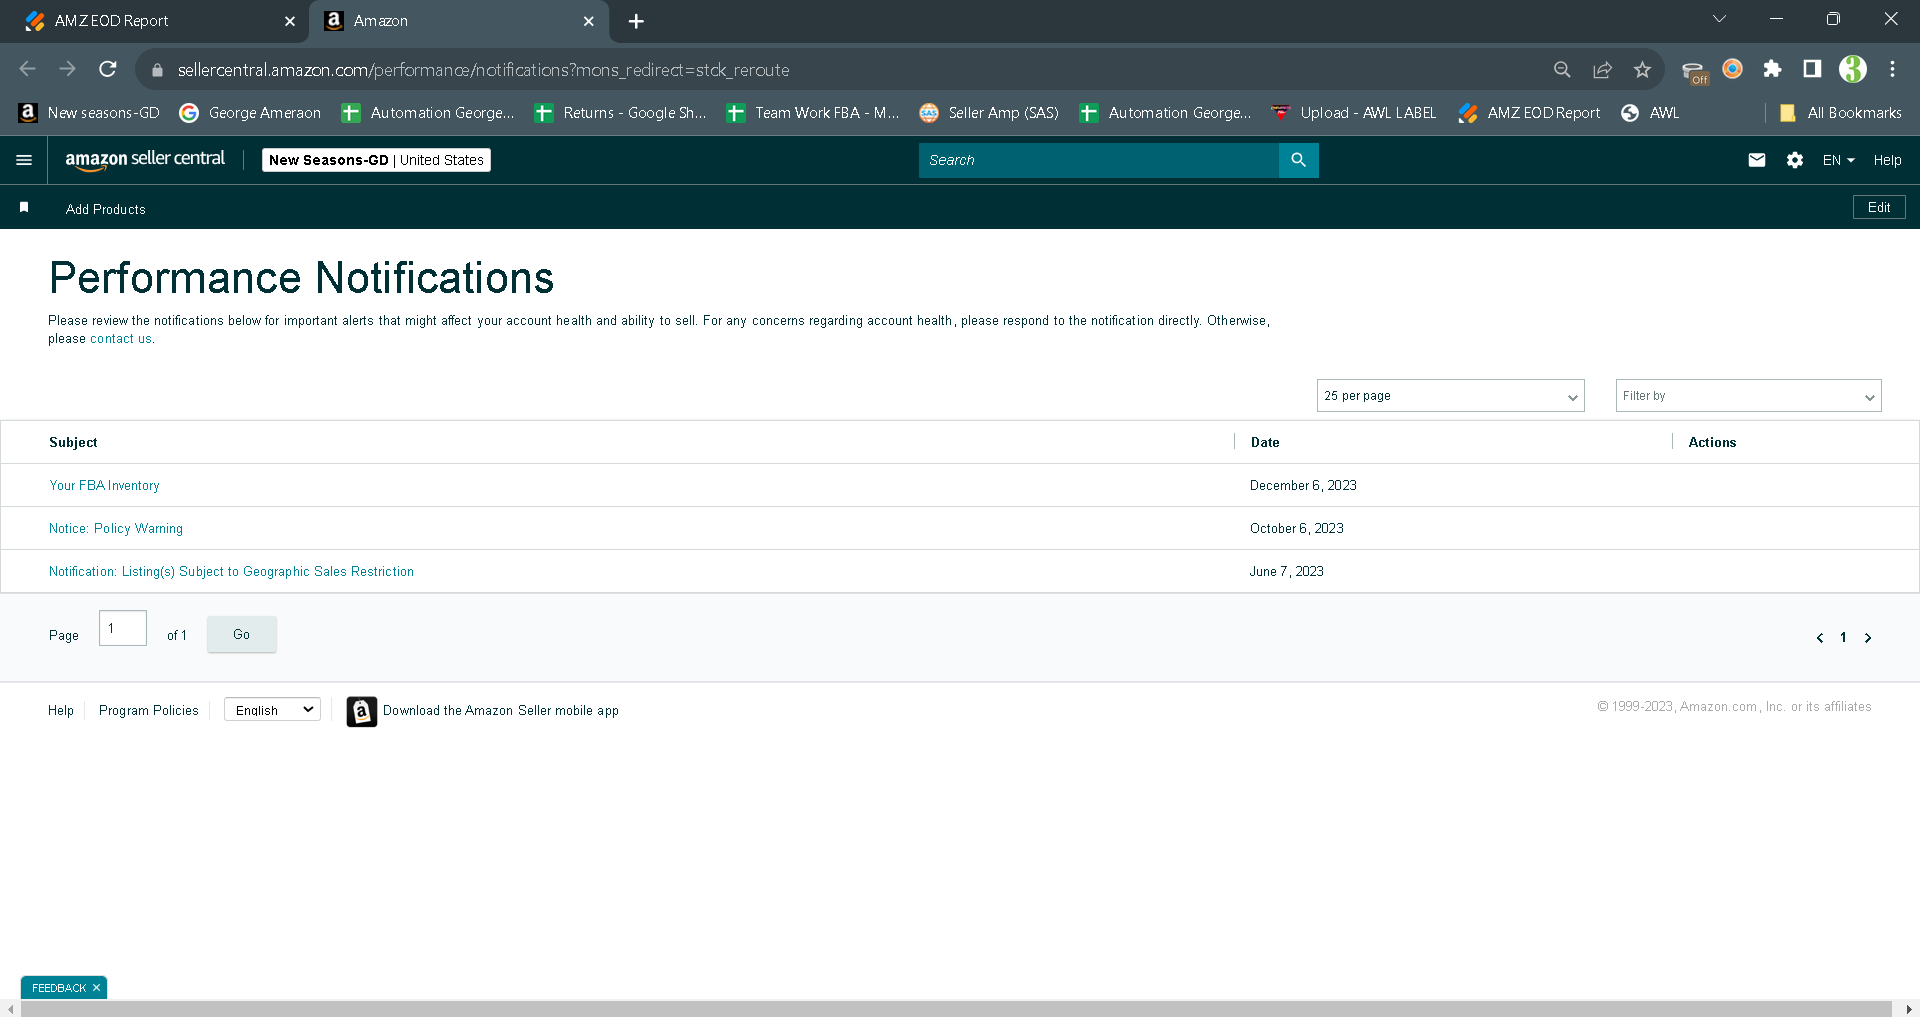Screen dimensions: 1920x1017
Task: Click the bookmark flag icon beside Add Products
Action: (24, 208)
